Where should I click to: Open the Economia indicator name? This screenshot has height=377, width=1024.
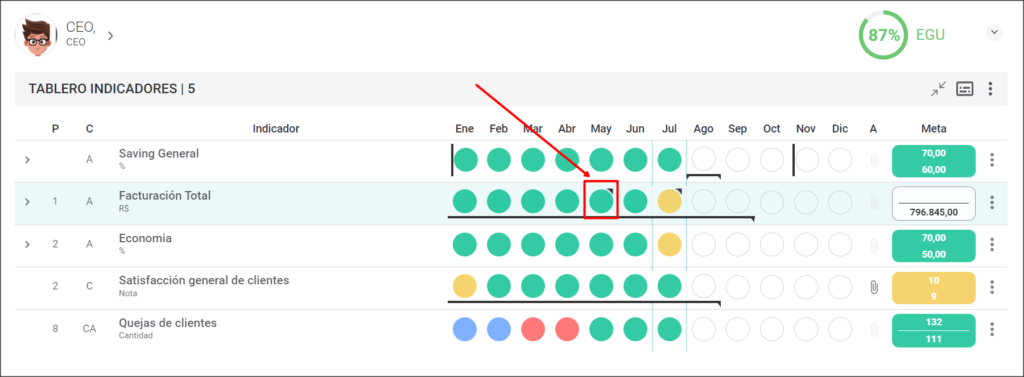[x=145, y=238]
